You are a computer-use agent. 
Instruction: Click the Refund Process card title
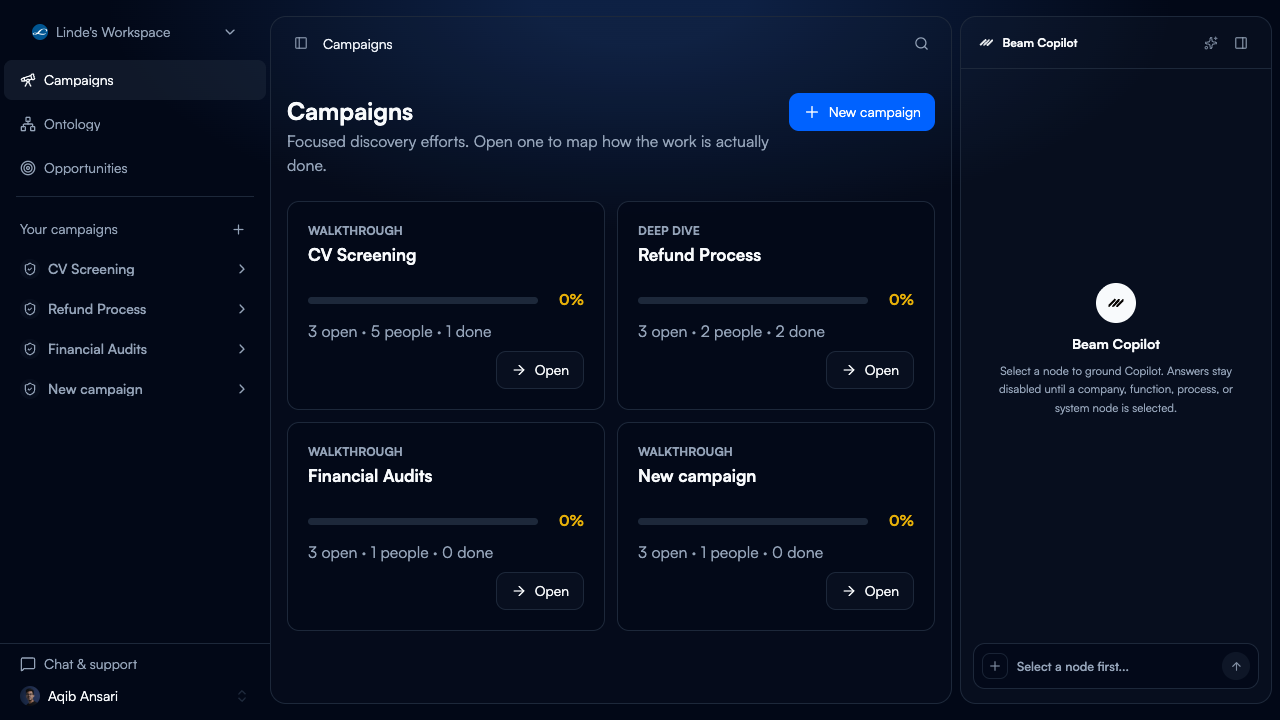699,255
